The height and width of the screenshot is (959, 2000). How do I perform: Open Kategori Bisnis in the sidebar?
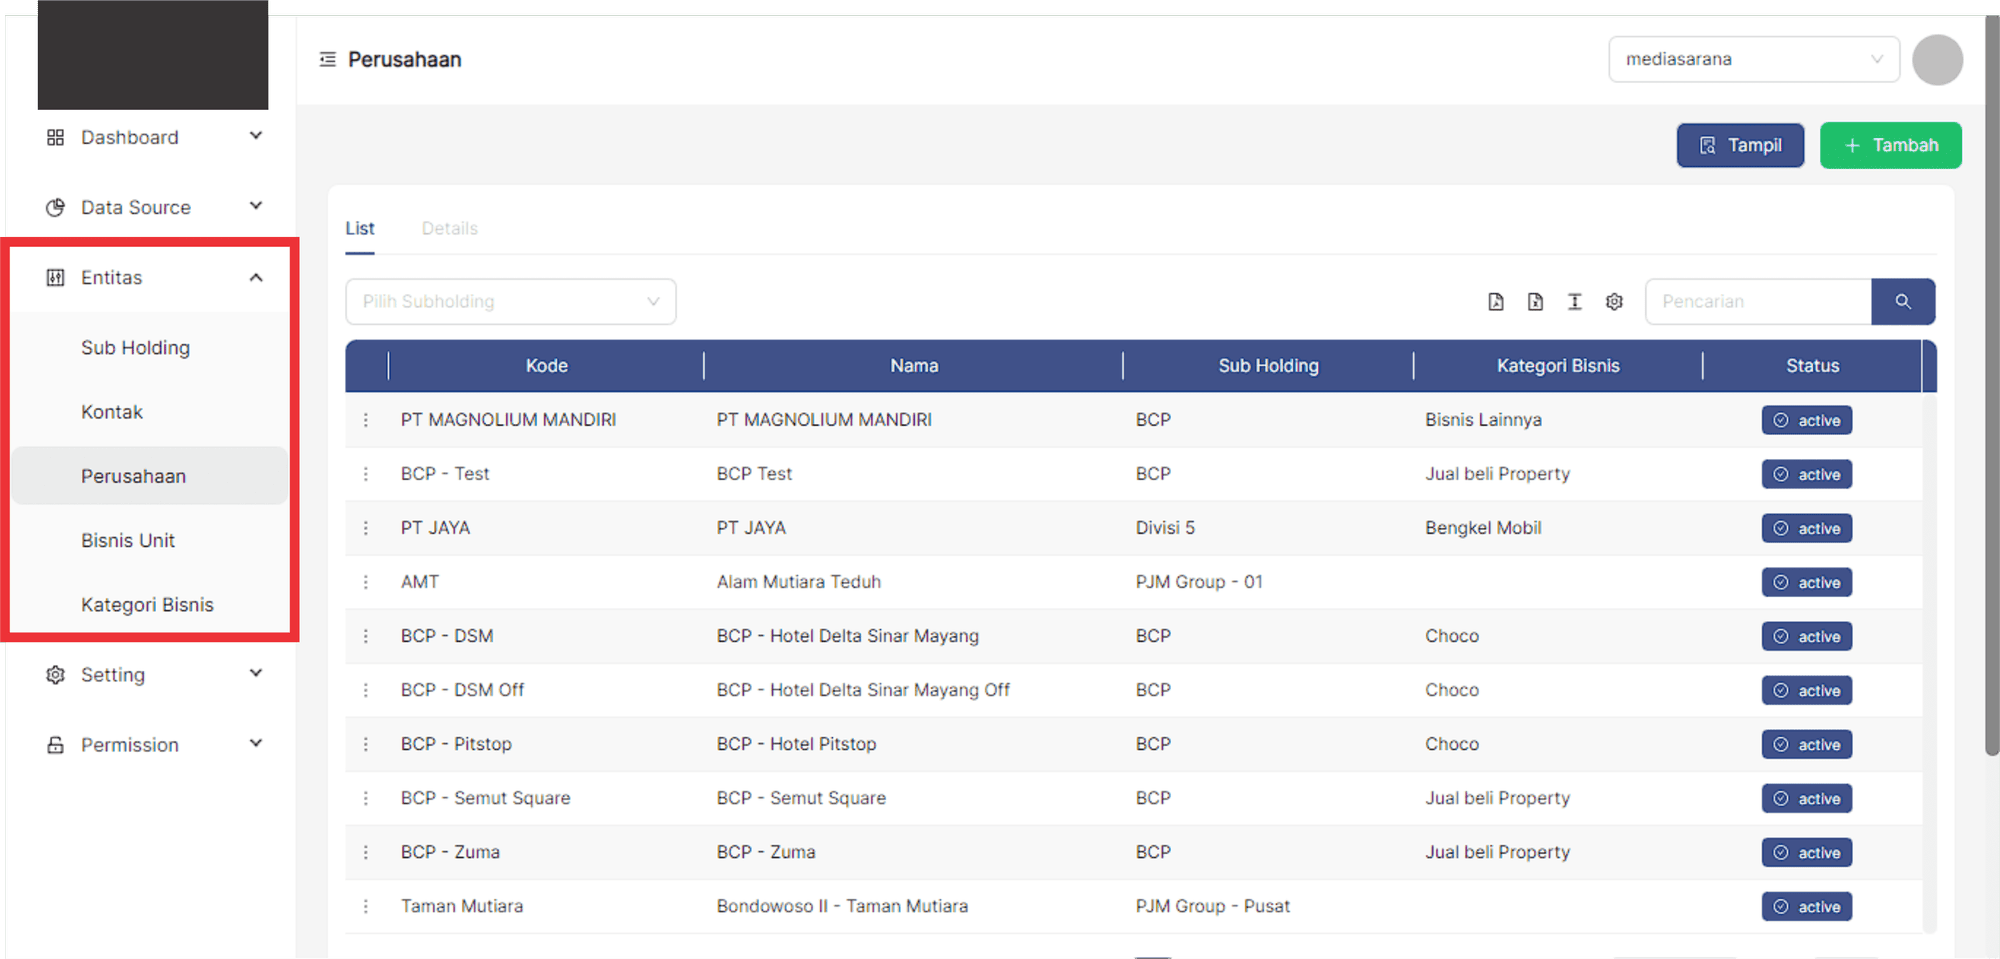coord(147,605)
